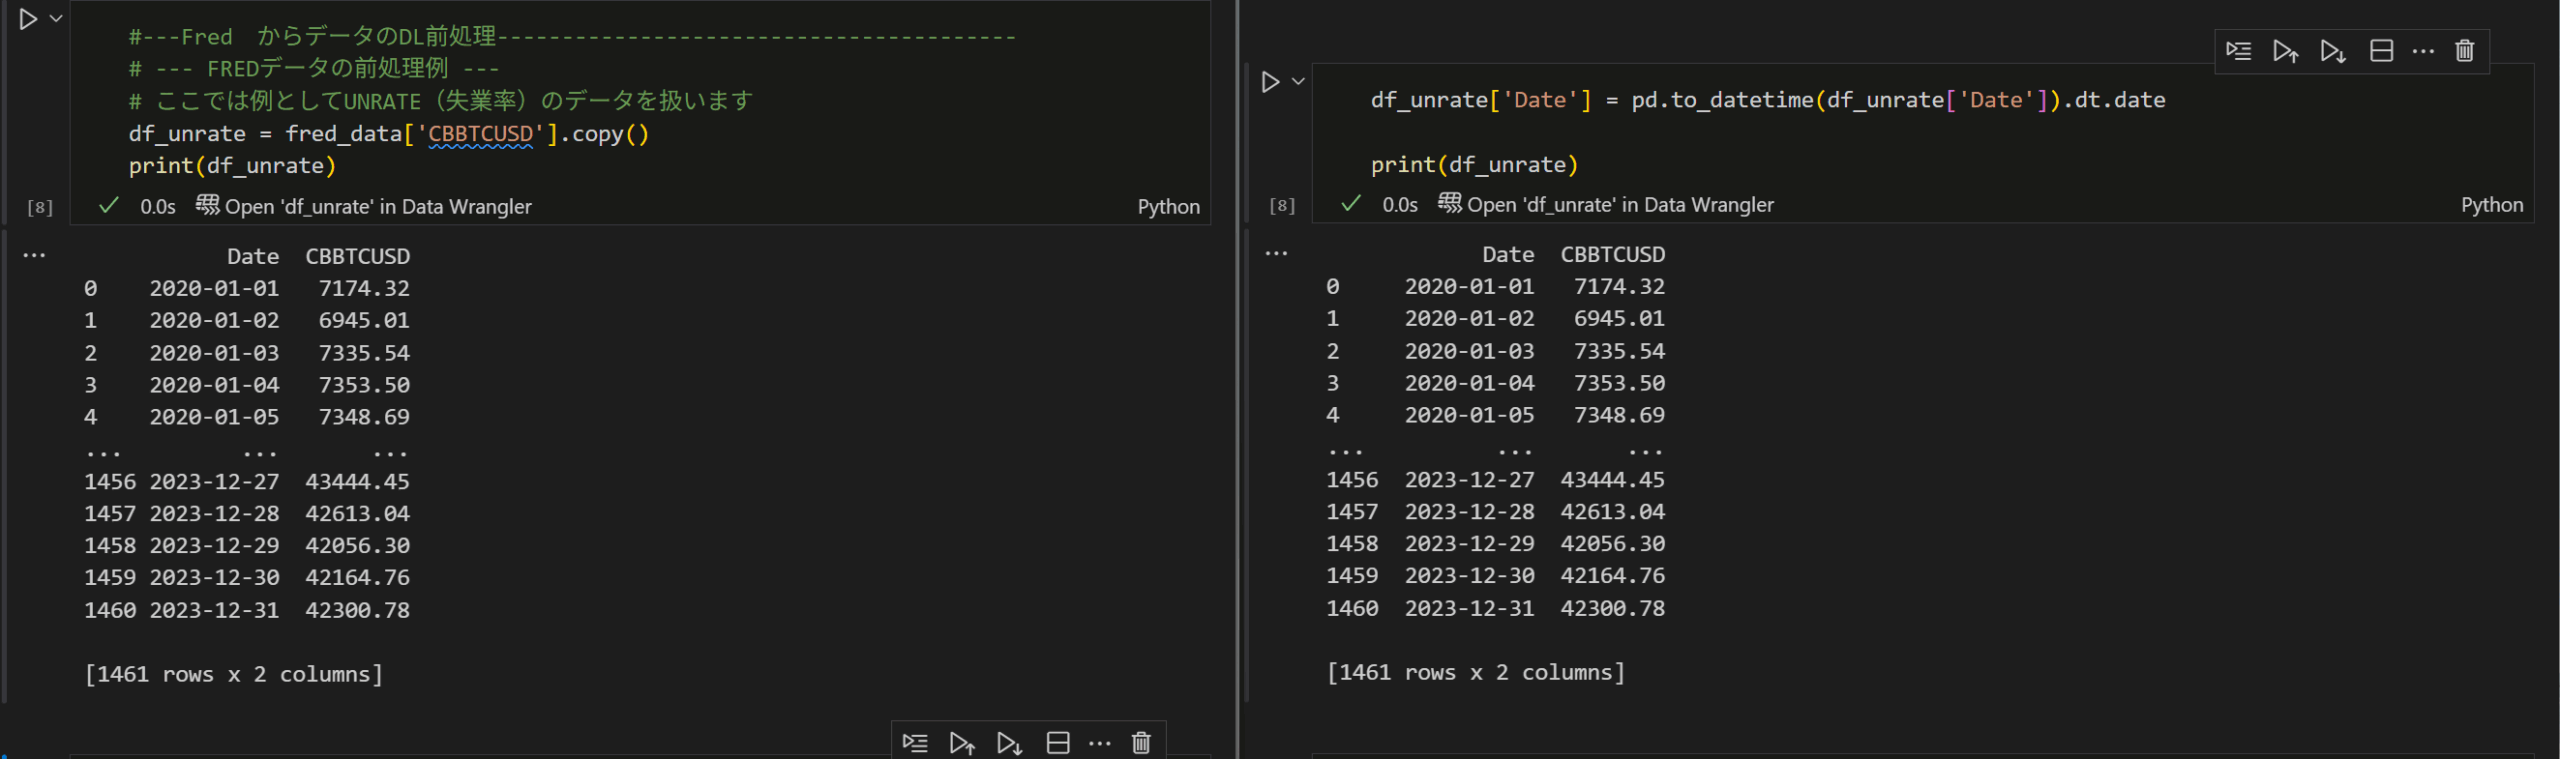The width and height of the screenshot is (2560, 759).
Task: Open left output more actions ellipsis
Action: 34,255
